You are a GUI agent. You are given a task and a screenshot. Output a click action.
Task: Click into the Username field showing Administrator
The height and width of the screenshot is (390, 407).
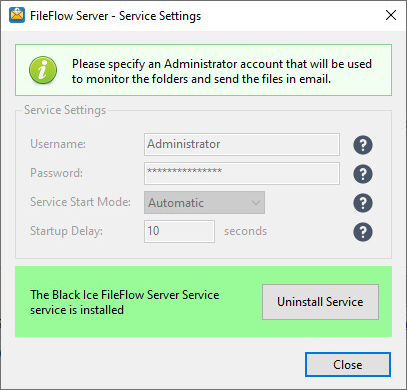(242, 144)
